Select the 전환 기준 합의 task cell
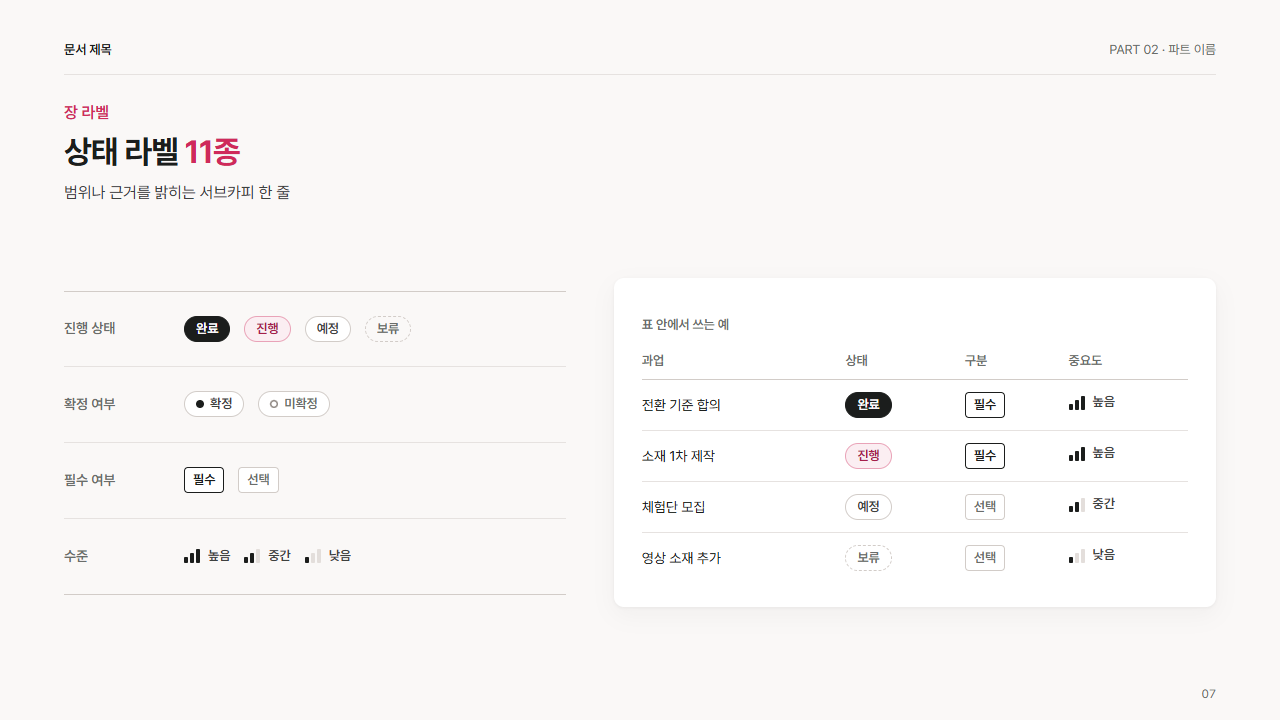Image resolution: width=1280 pixels, height=720 pixels. [x=681, y=405]
